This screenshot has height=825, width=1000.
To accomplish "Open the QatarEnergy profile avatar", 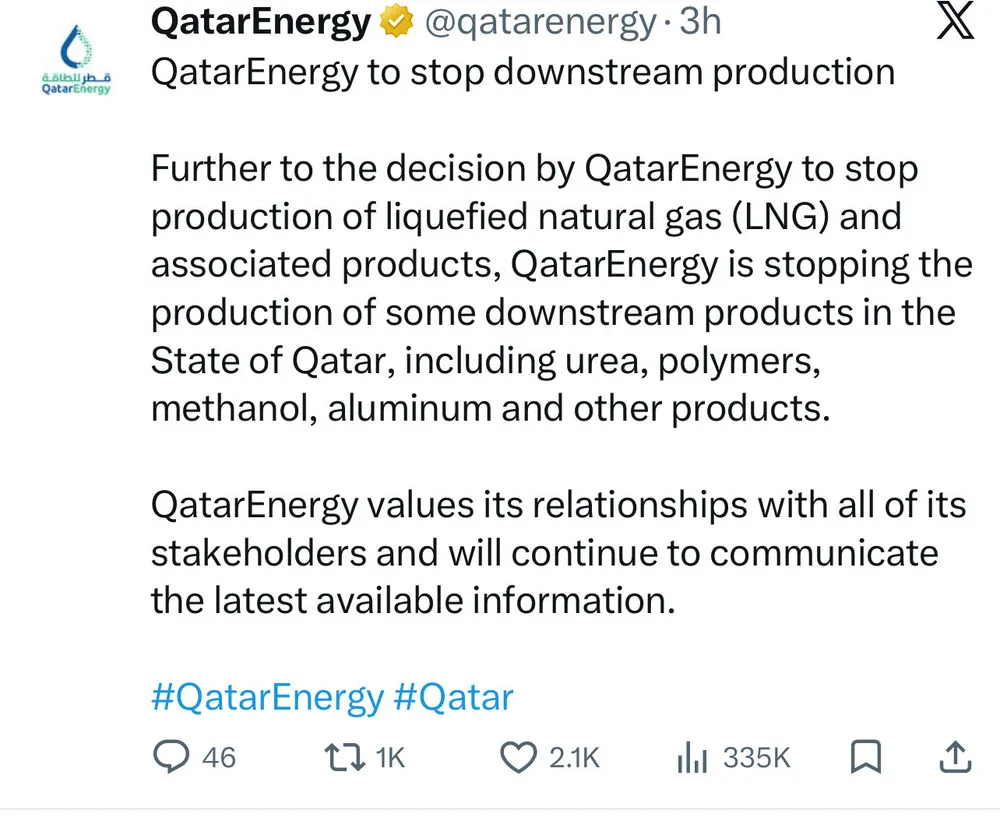I will (x=76, y=58).
